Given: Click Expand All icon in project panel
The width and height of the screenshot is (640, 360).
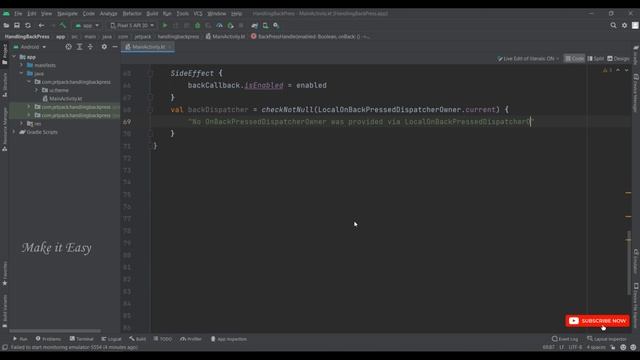Looking at the screenshot, I should point(80,47).
